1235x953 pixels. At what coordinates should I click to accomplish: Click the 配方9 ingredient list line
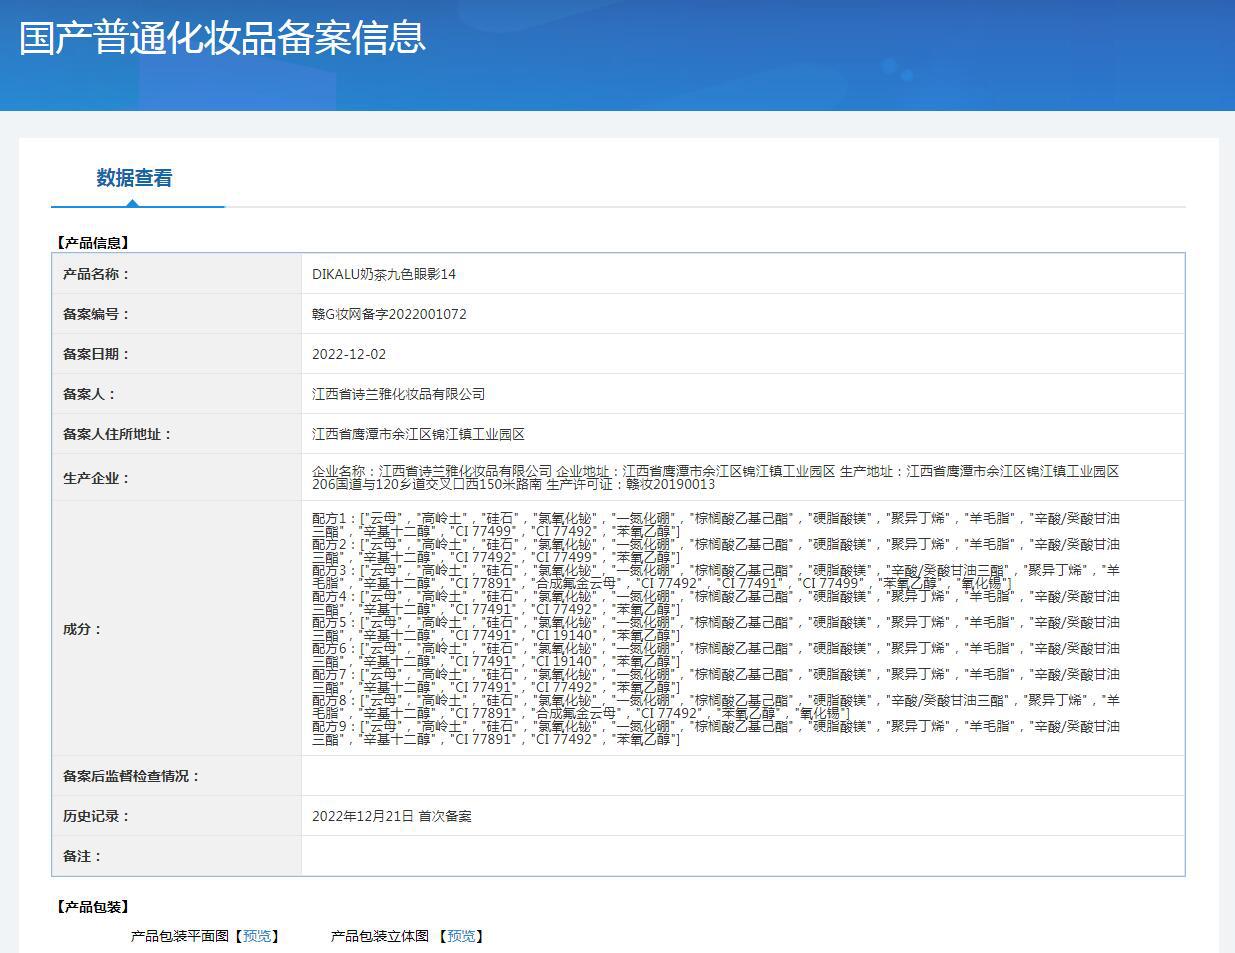[716, 733]
